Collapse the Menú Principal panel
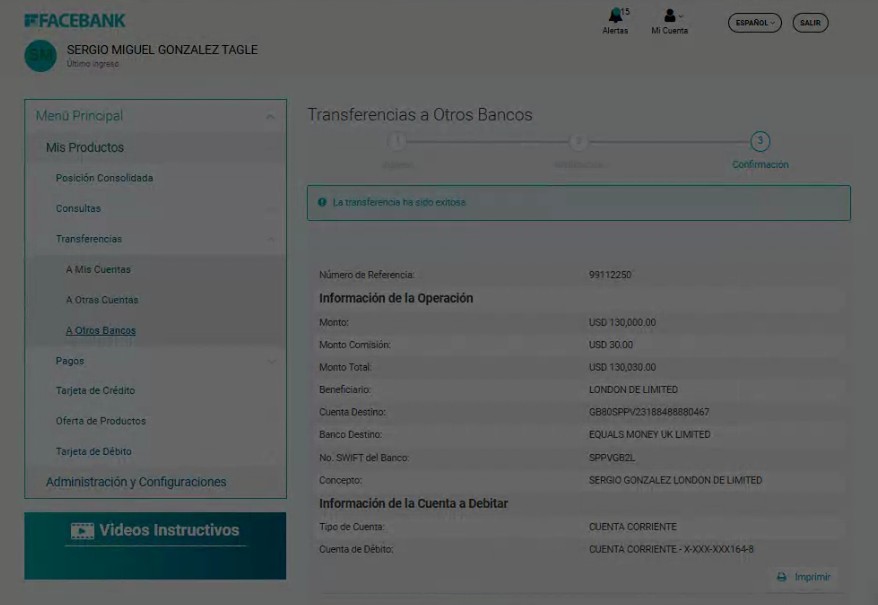Viewport: 878px width, 605px height. point(270,117)
